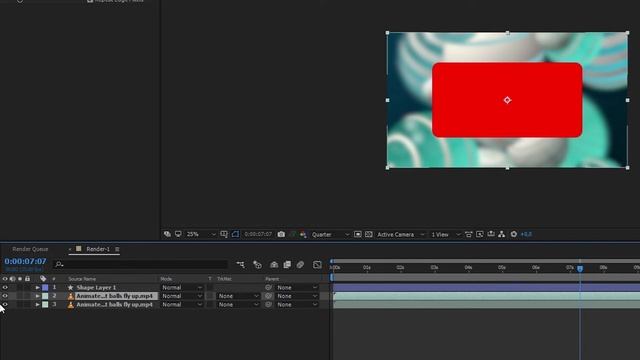The height and width of the screenshot is (360, 640).
Task: Click the Mode column header
Action: (166, 279)
